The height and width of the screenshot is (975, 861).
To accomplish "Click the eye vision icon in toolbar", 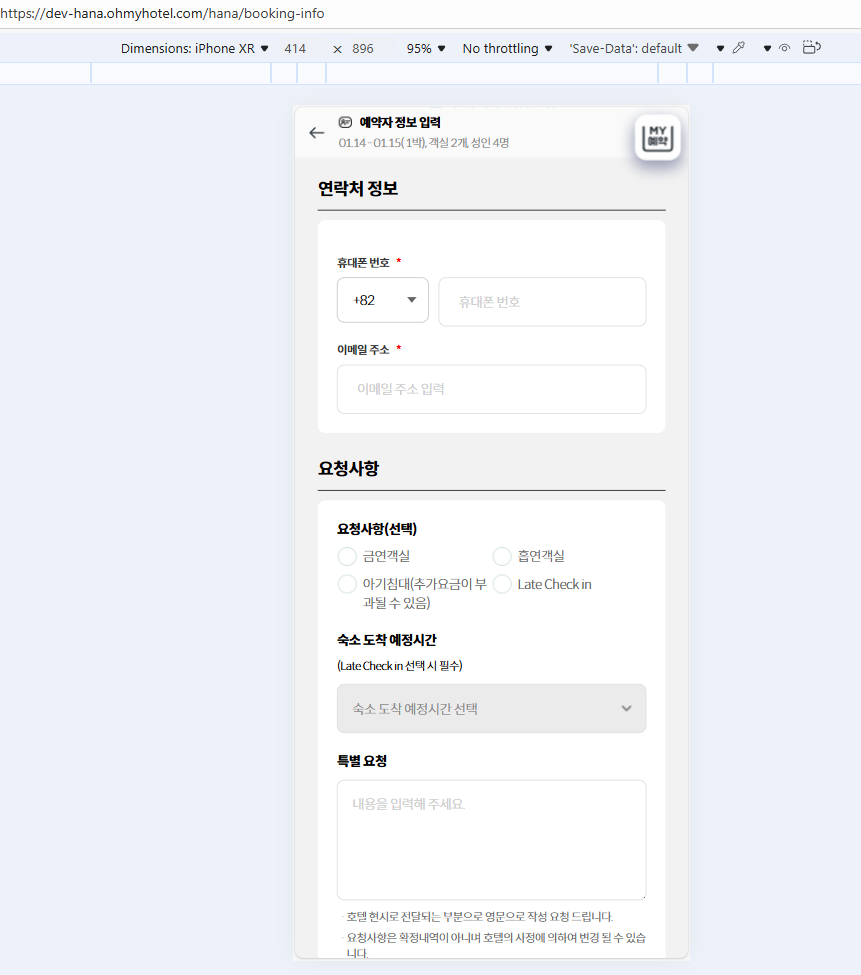I will coord(785,48).
